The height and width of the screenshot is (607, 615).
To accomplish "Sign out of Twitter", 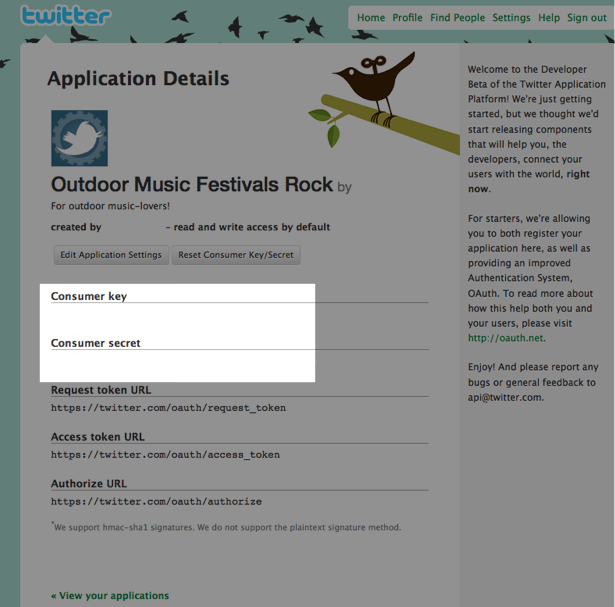I will (x=587, y=18).
